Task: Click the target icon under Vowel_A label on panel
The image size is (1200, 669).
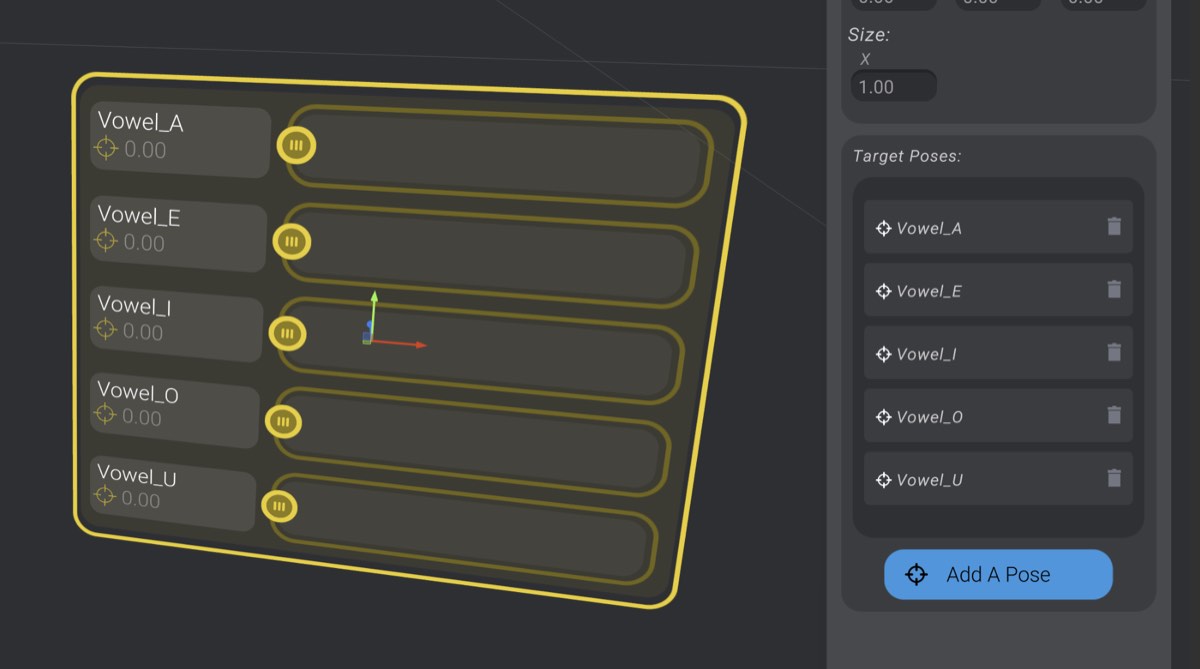Action: coord(106,149)
